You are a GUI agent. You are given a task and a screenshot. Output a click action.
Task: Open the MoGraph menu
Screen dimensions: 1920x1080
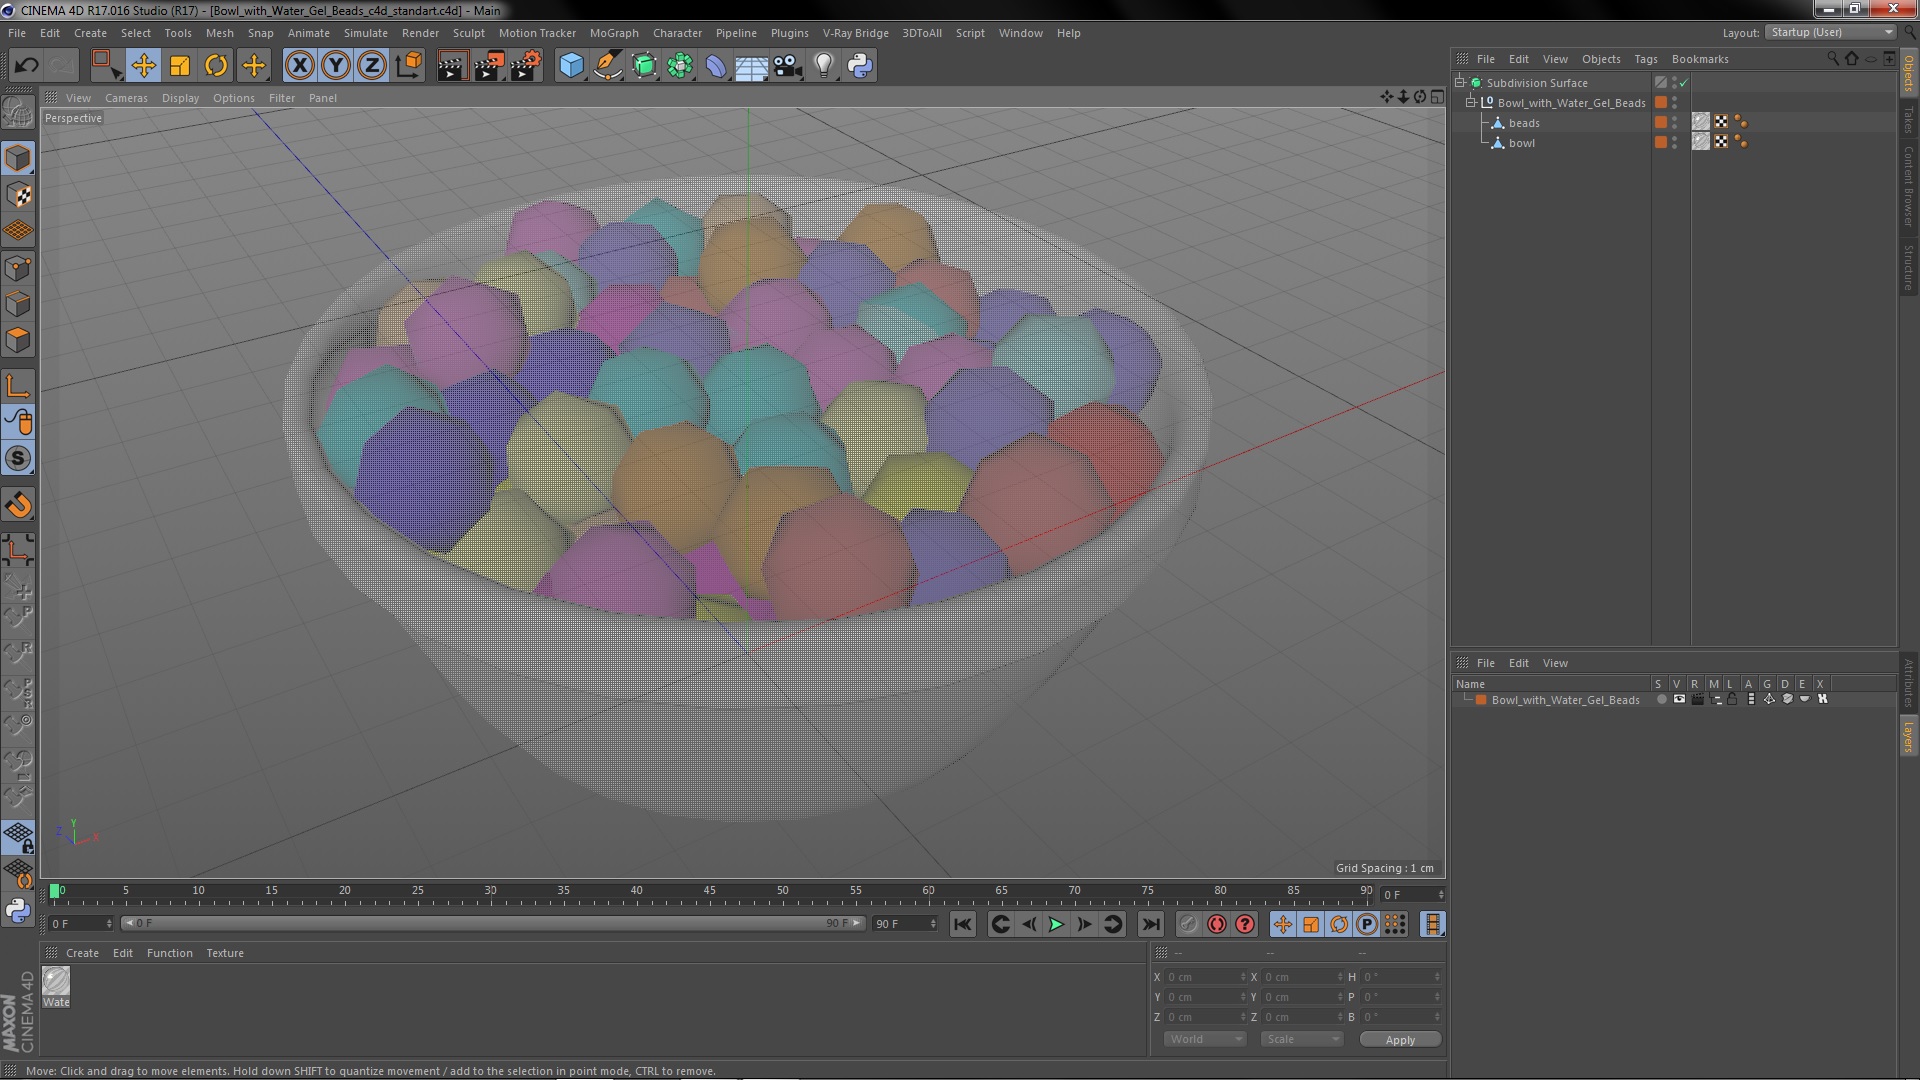[x=614, y=33]
